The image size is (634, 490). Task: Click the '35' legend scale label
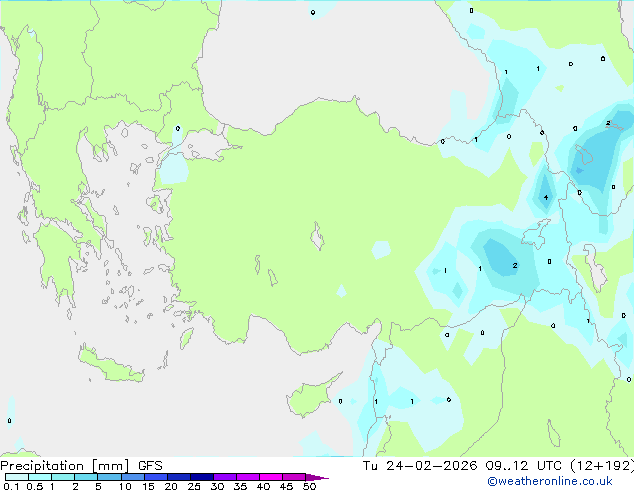[240, 486]
